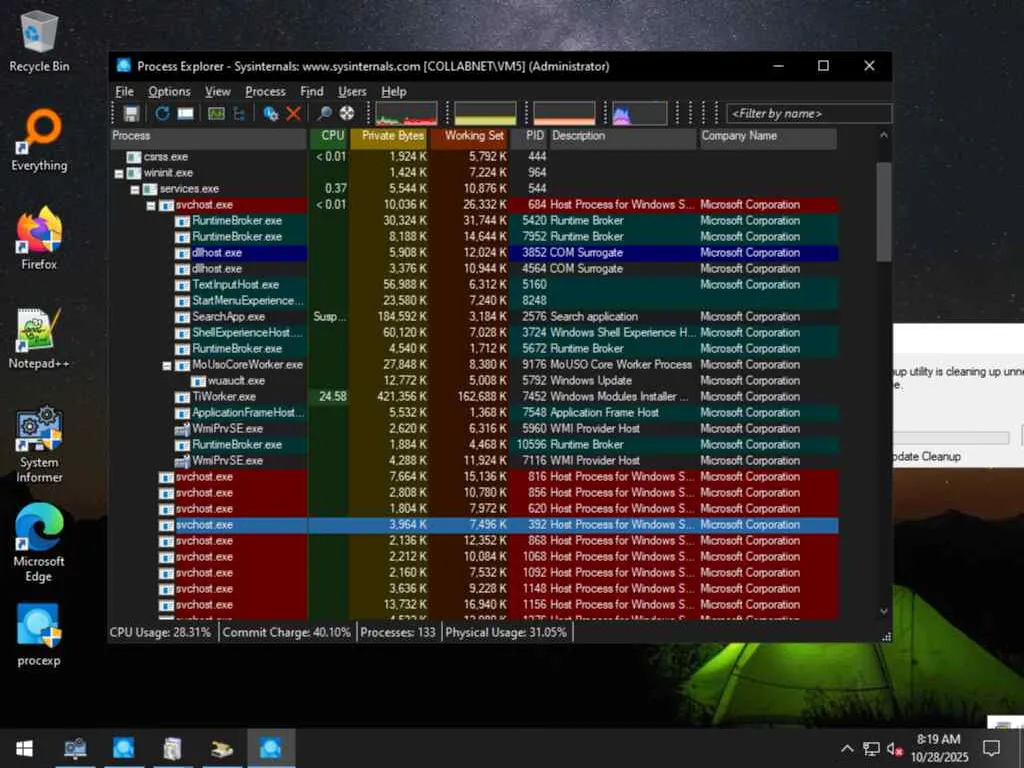1024x768 pixels.
Task: Sort by Working Set column header
Action: (469, 136)
